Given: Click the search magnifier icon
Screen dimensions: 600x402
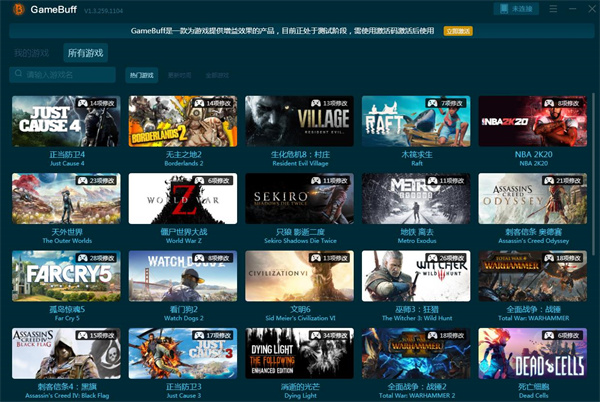Looking at the screenshot, I should 18,73.
